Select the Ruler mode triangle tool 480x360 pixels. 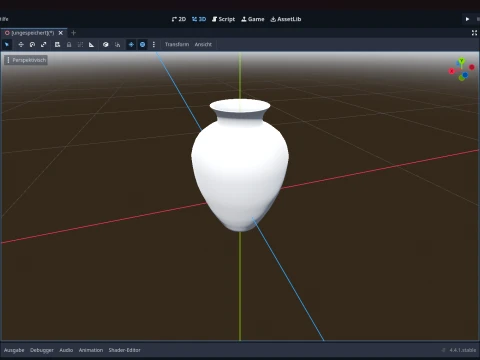(91, 44)
